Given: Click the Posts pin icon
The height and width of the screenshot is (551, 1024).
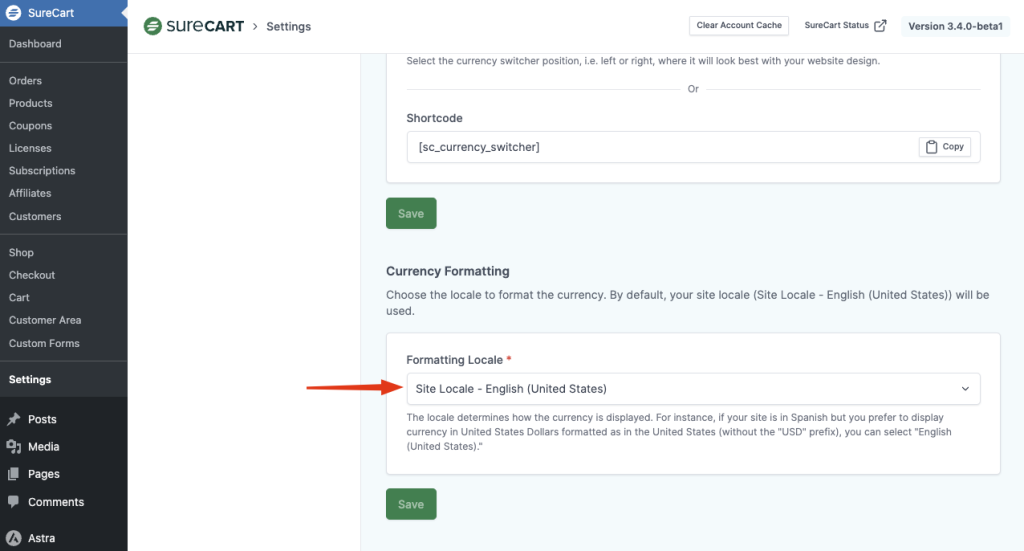Looking at the screenshot, I should [14, 420].
